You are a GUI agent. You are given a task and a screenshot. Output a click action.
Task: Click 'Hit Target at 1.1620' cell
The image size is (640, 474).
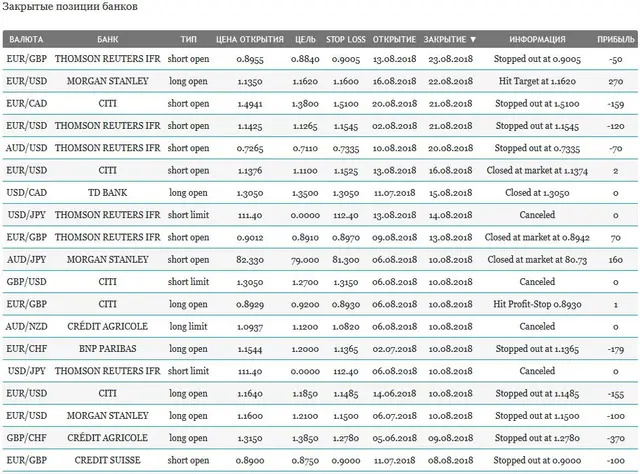[x=537, y=81]
